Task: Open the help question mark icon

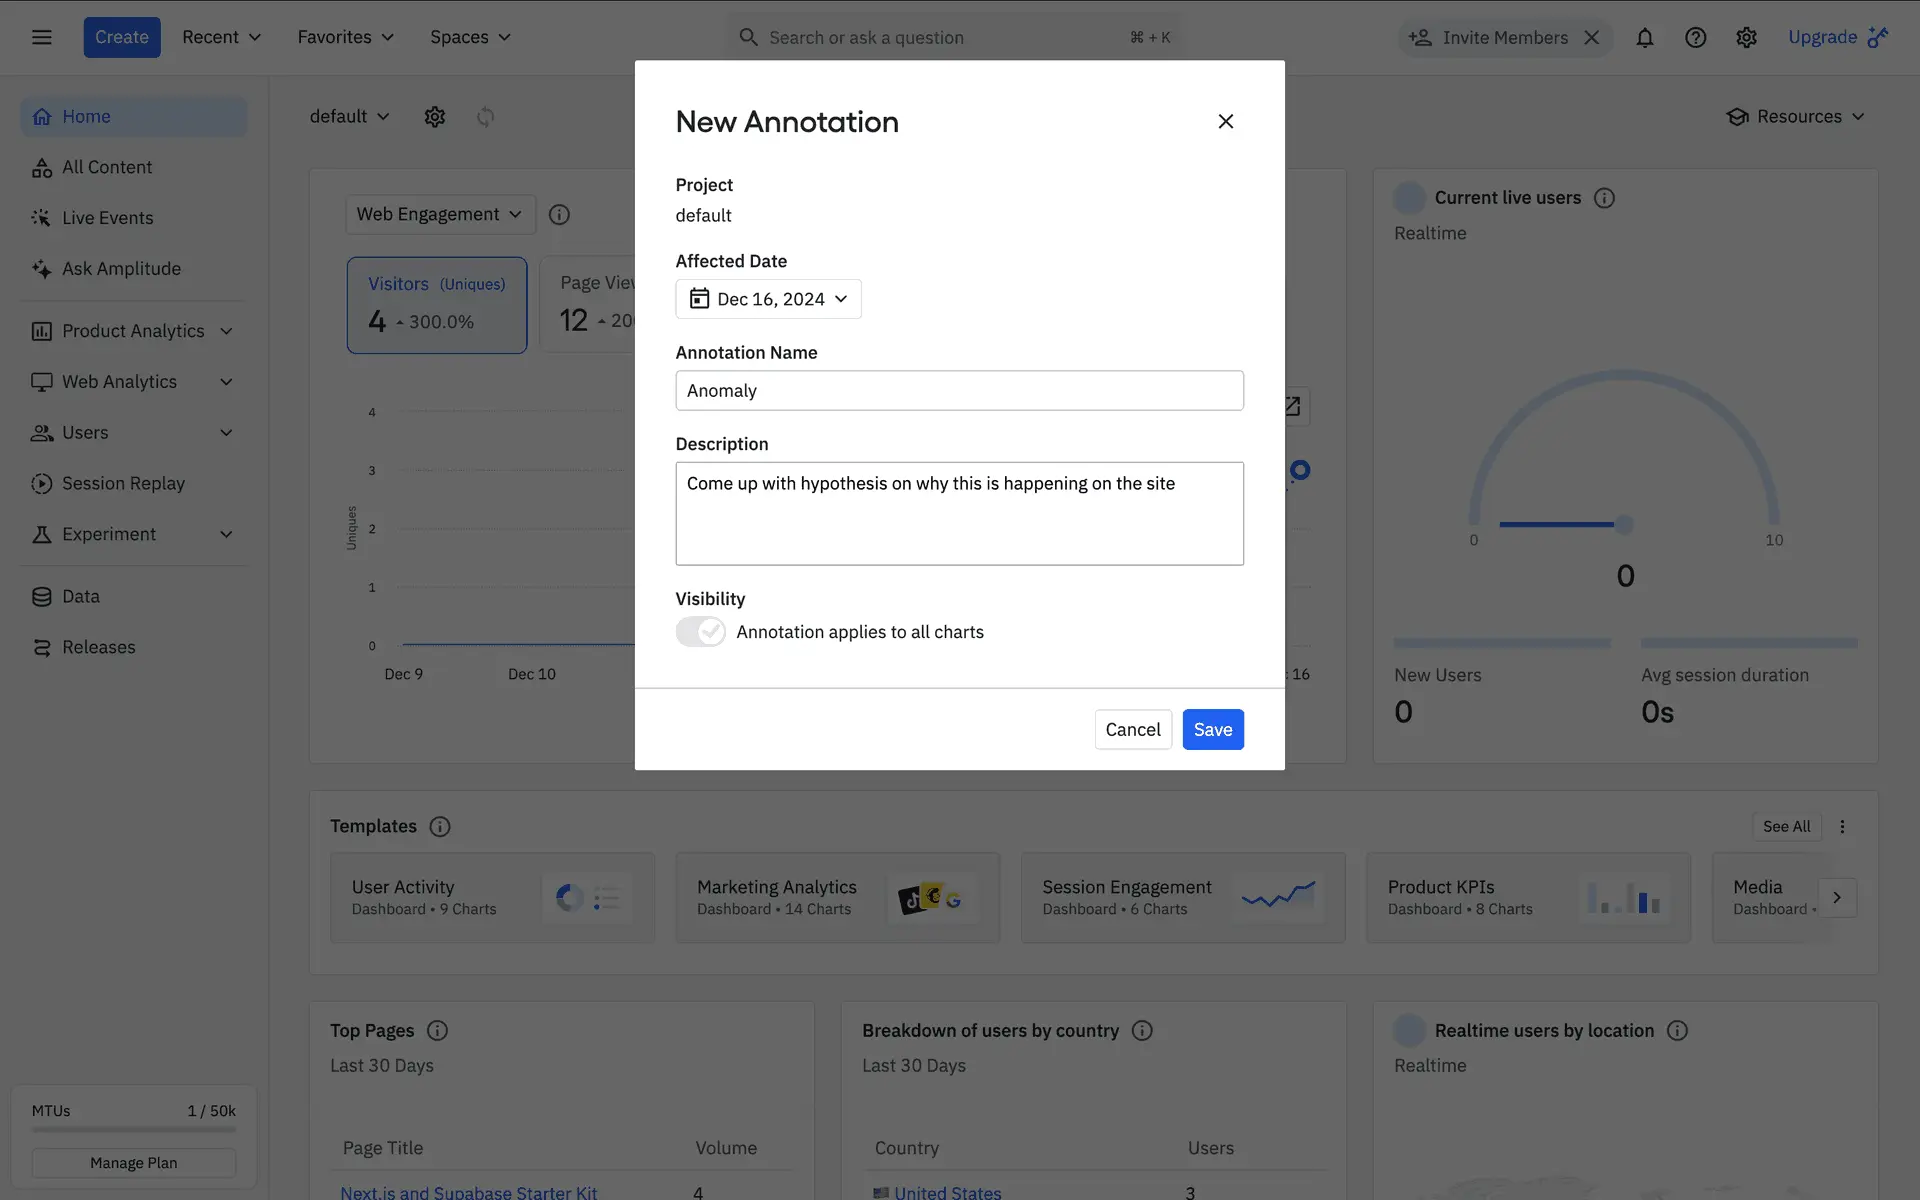Action: click(1695, 37)
